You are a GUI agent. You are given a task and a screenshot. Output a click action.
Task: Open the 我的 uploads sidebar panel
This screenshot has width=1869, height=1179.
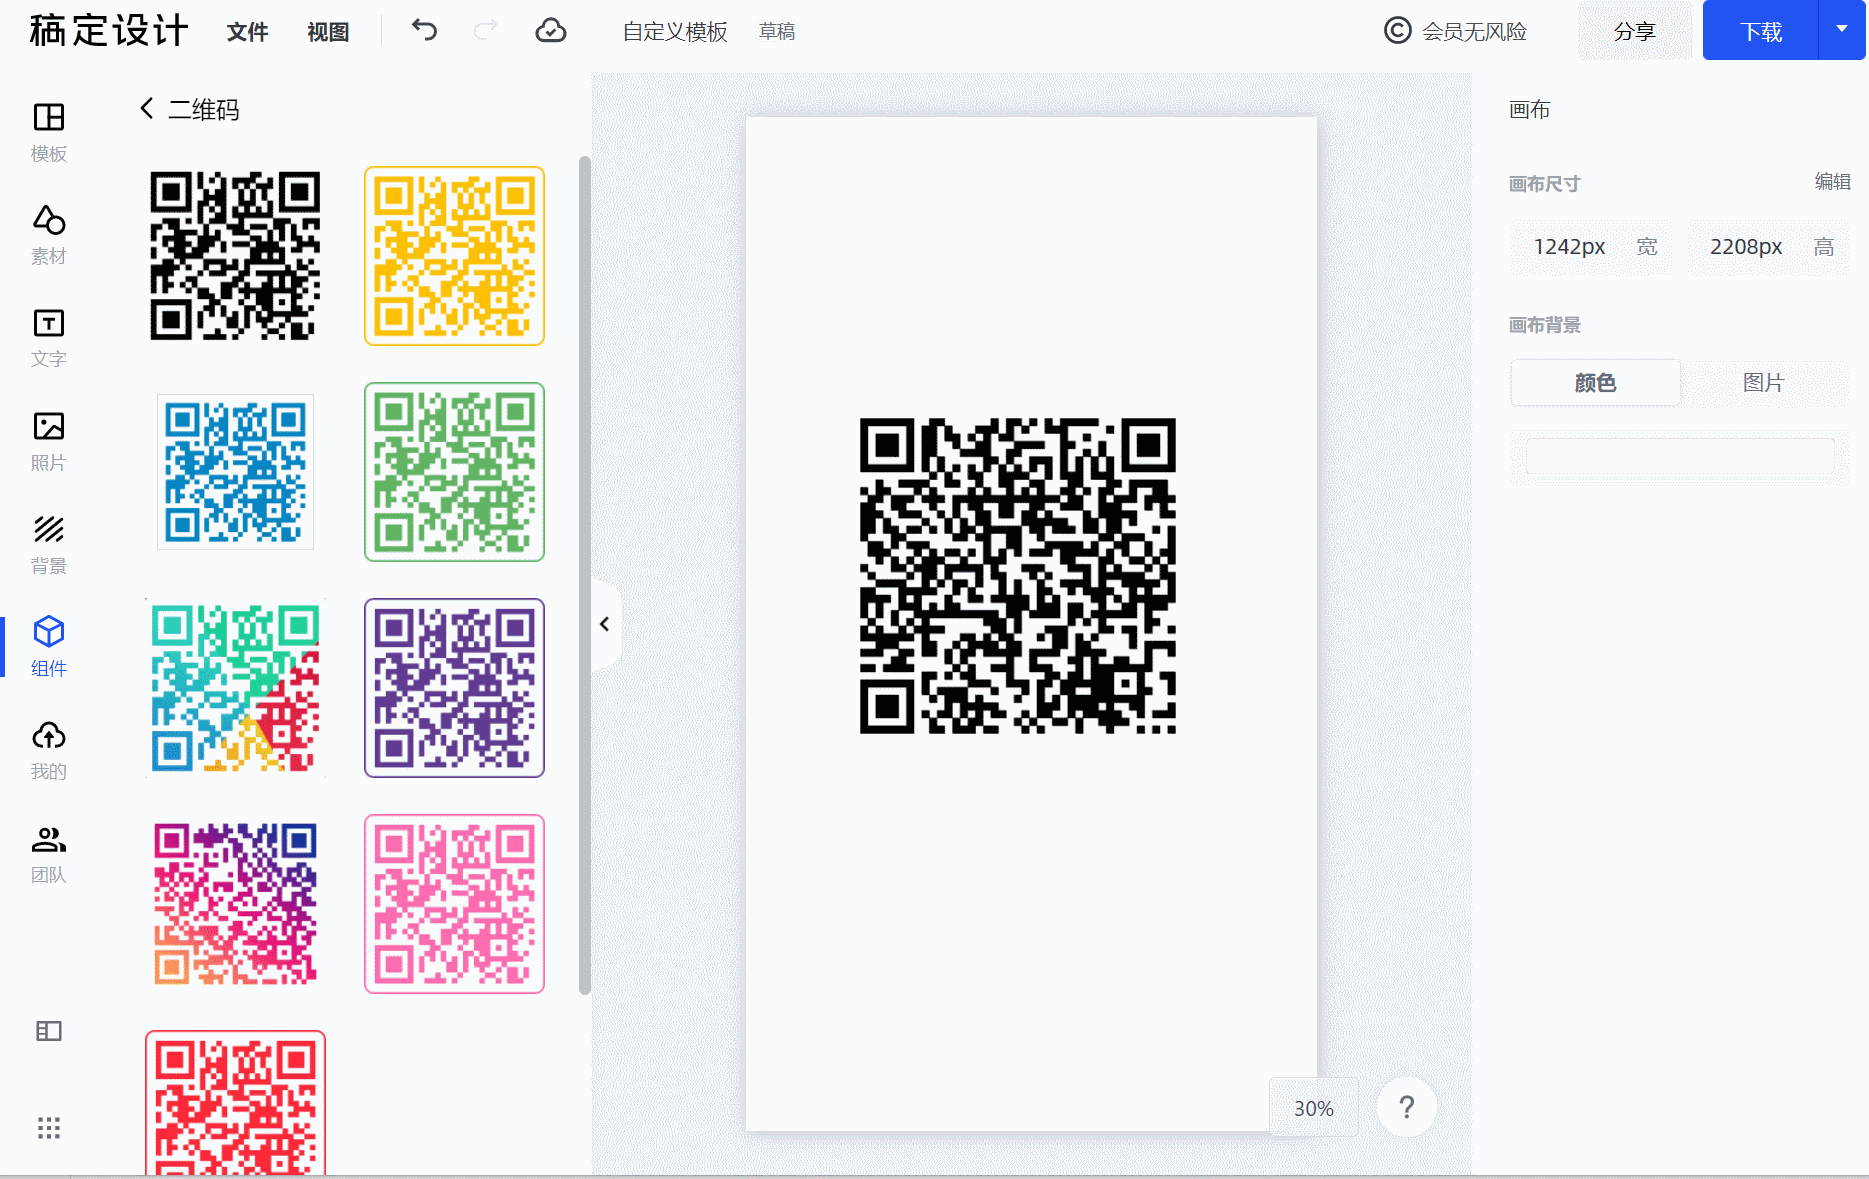(x=48, y=750)
